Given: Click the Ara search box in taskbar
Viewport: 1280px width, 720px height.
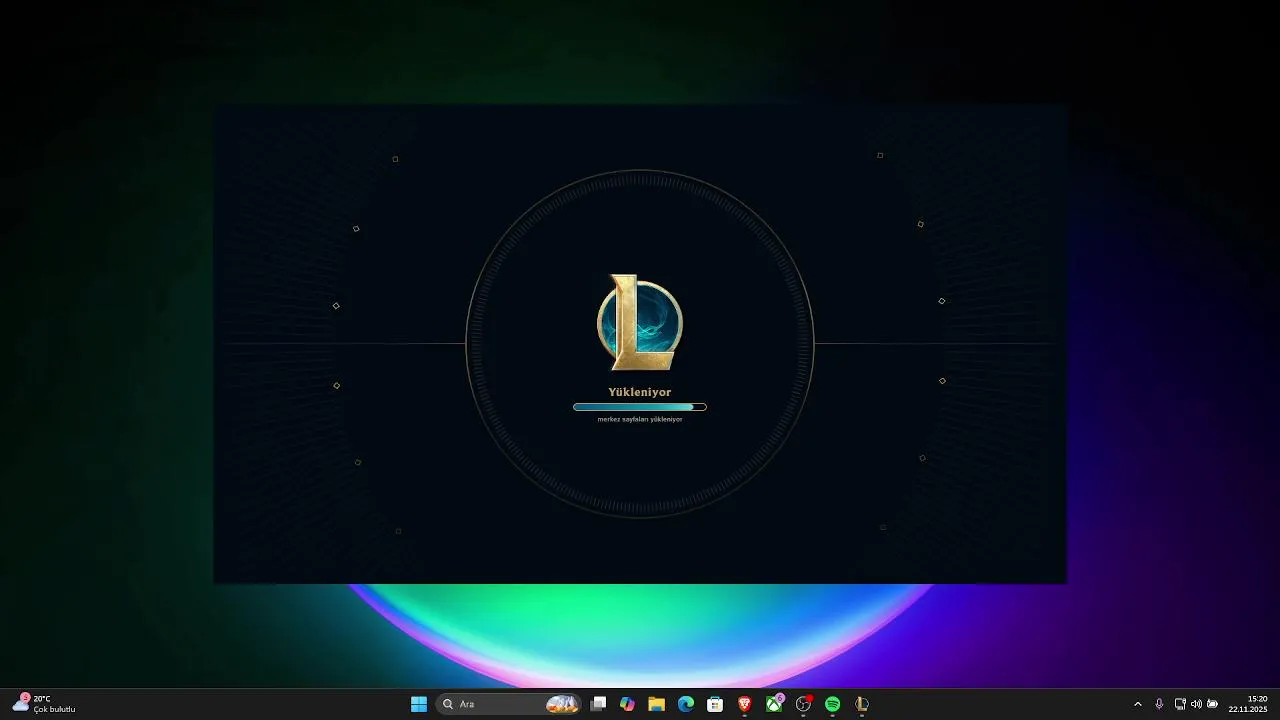Looking at the screenshot, I should coord(510,704).
